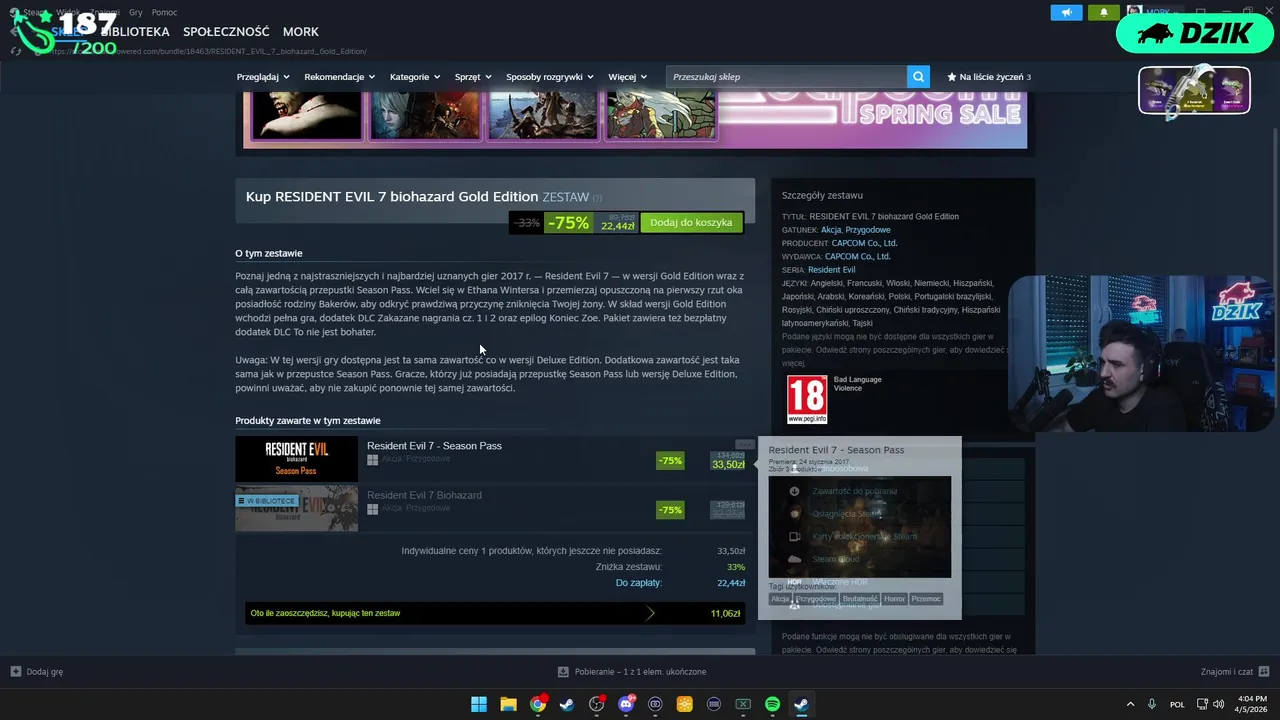Click the Windows platform icon under Season Pass
The image size is (1280, 720).
pos(372,460)
